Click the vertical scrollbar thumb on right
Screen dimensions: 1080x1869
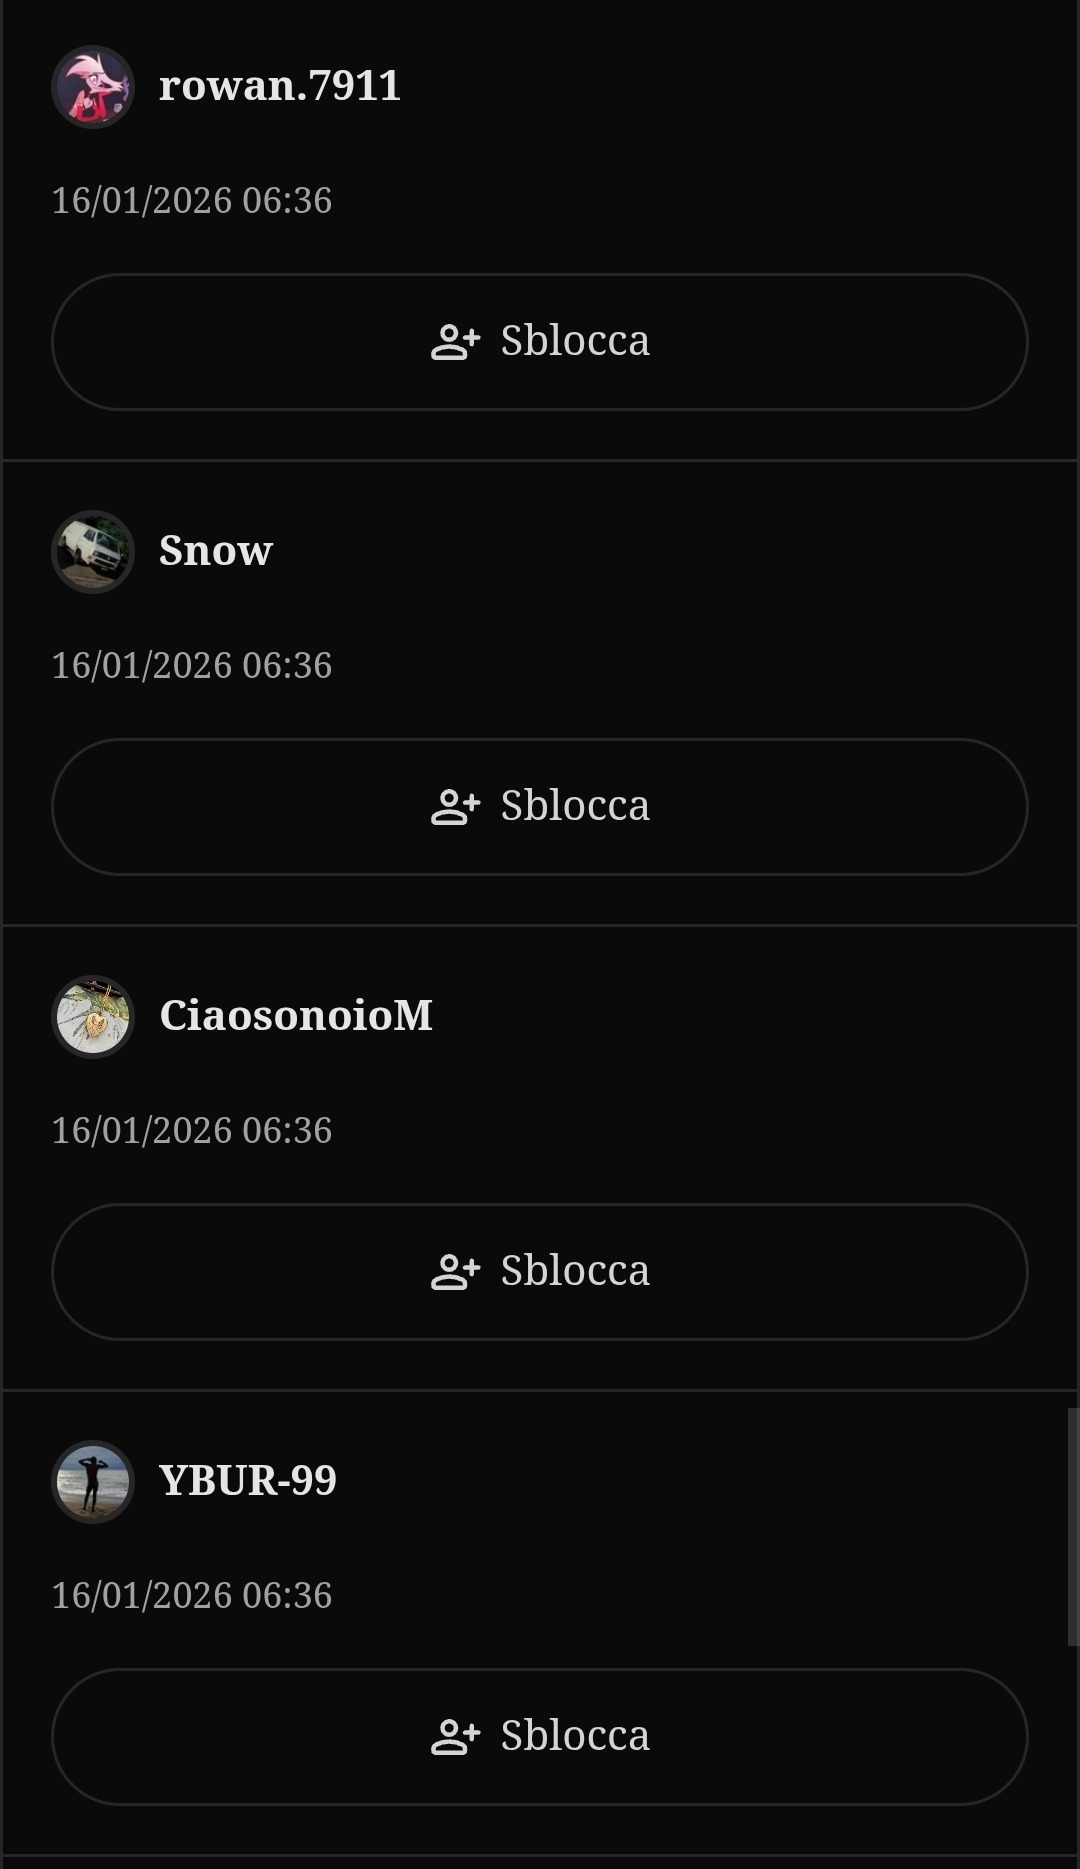(1073, 1527)
